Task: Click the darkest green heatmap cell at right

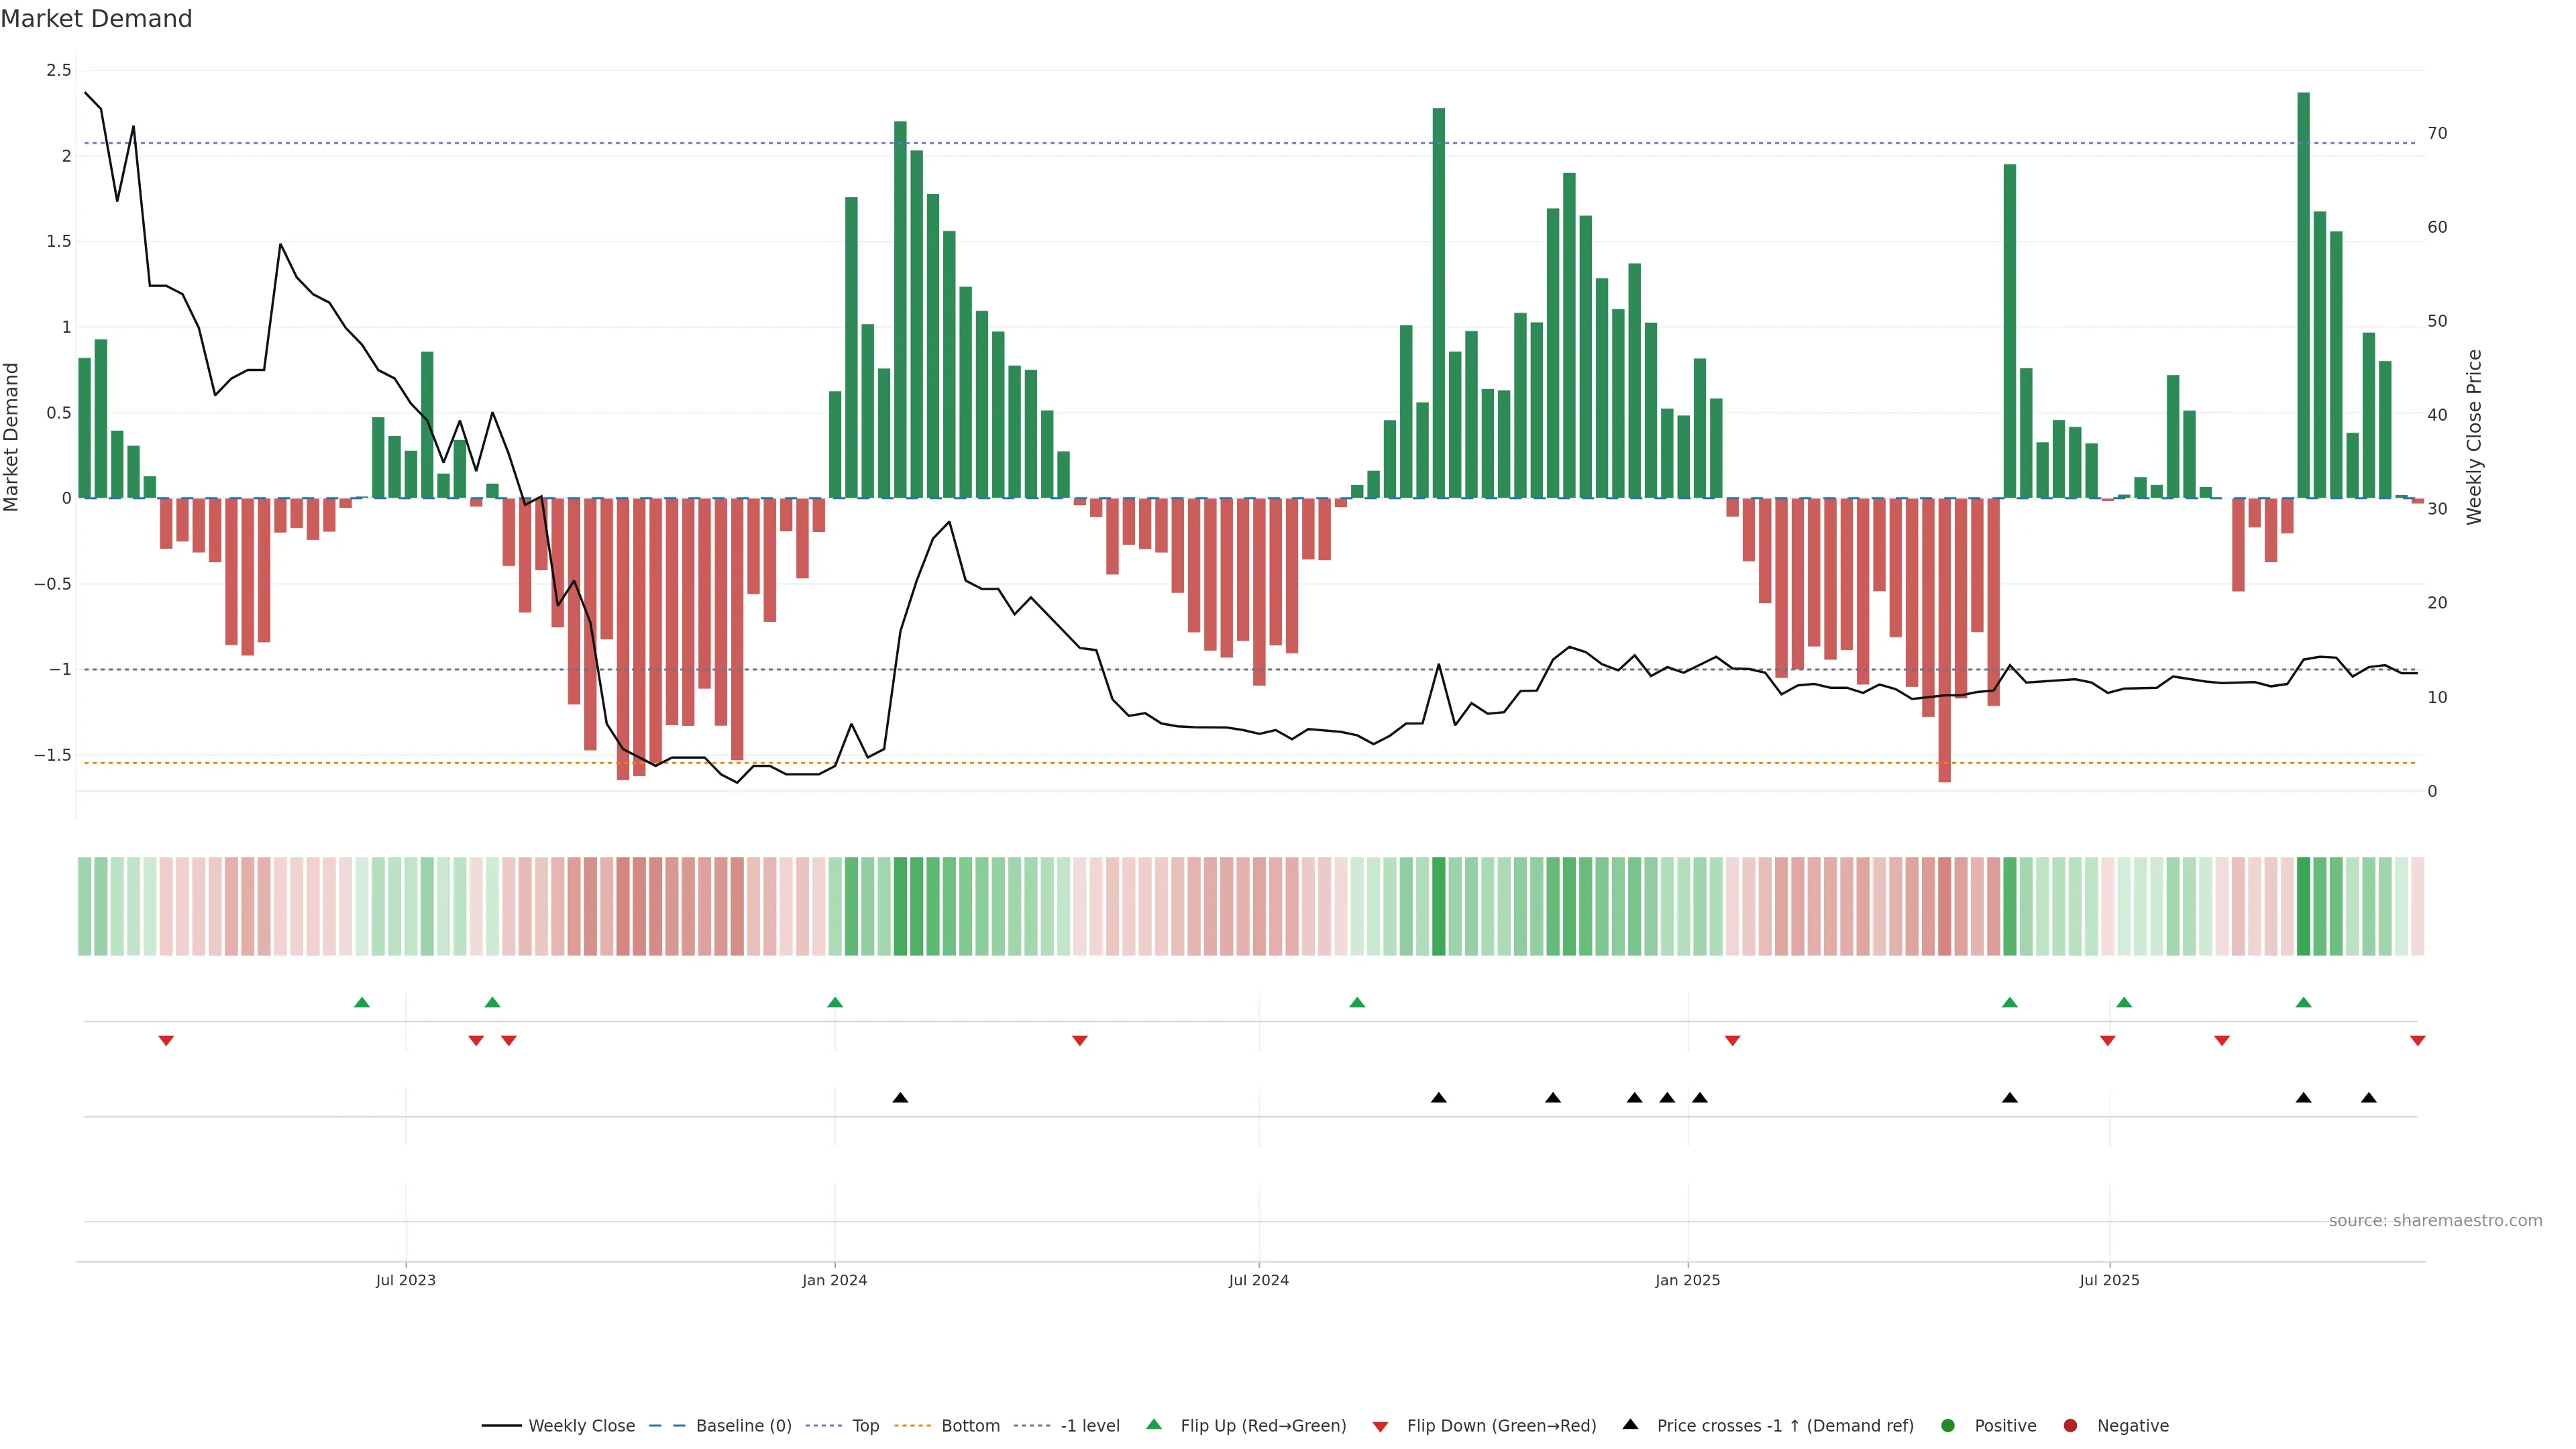Action: (x=2303, y=906)
